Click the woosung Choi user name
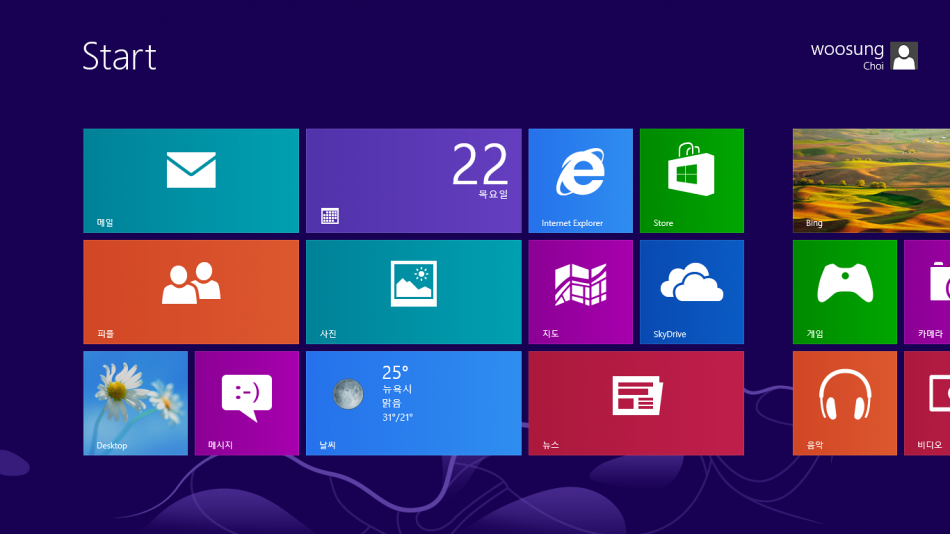The height and width of the screenshot is (534, 950). 847,56
